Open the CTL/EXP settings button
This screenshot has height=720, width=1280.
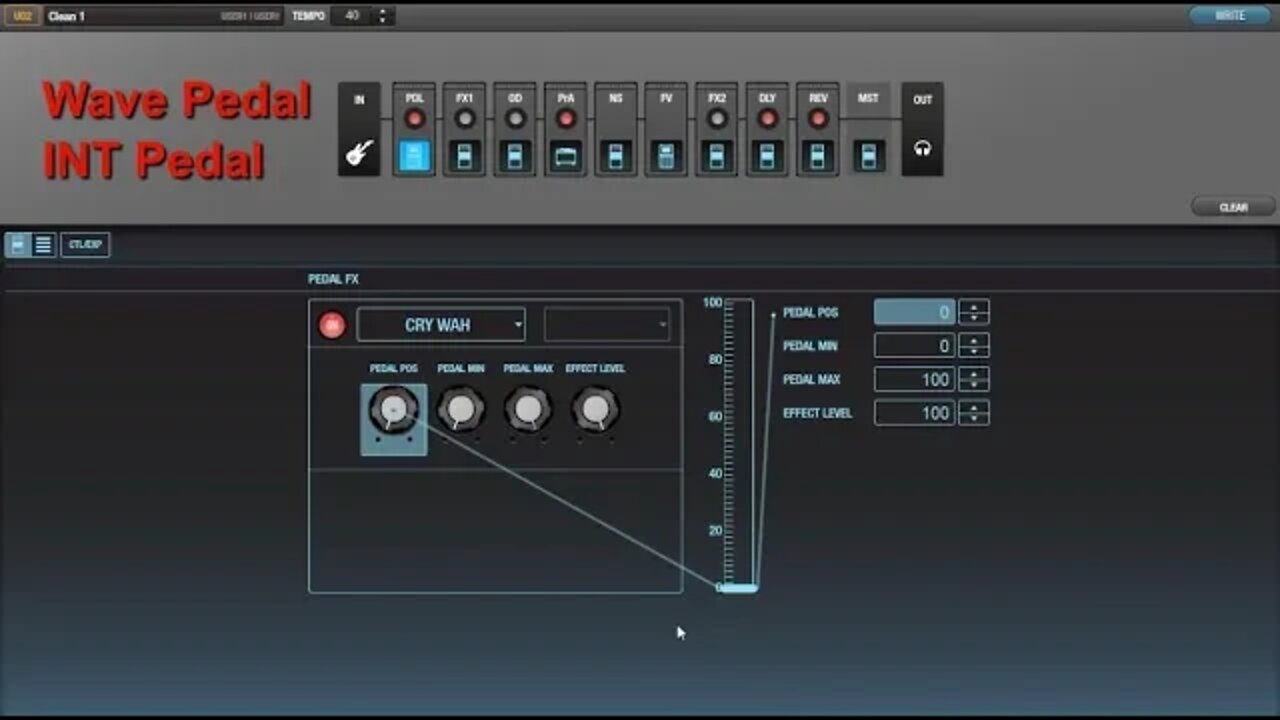point(85,244)
